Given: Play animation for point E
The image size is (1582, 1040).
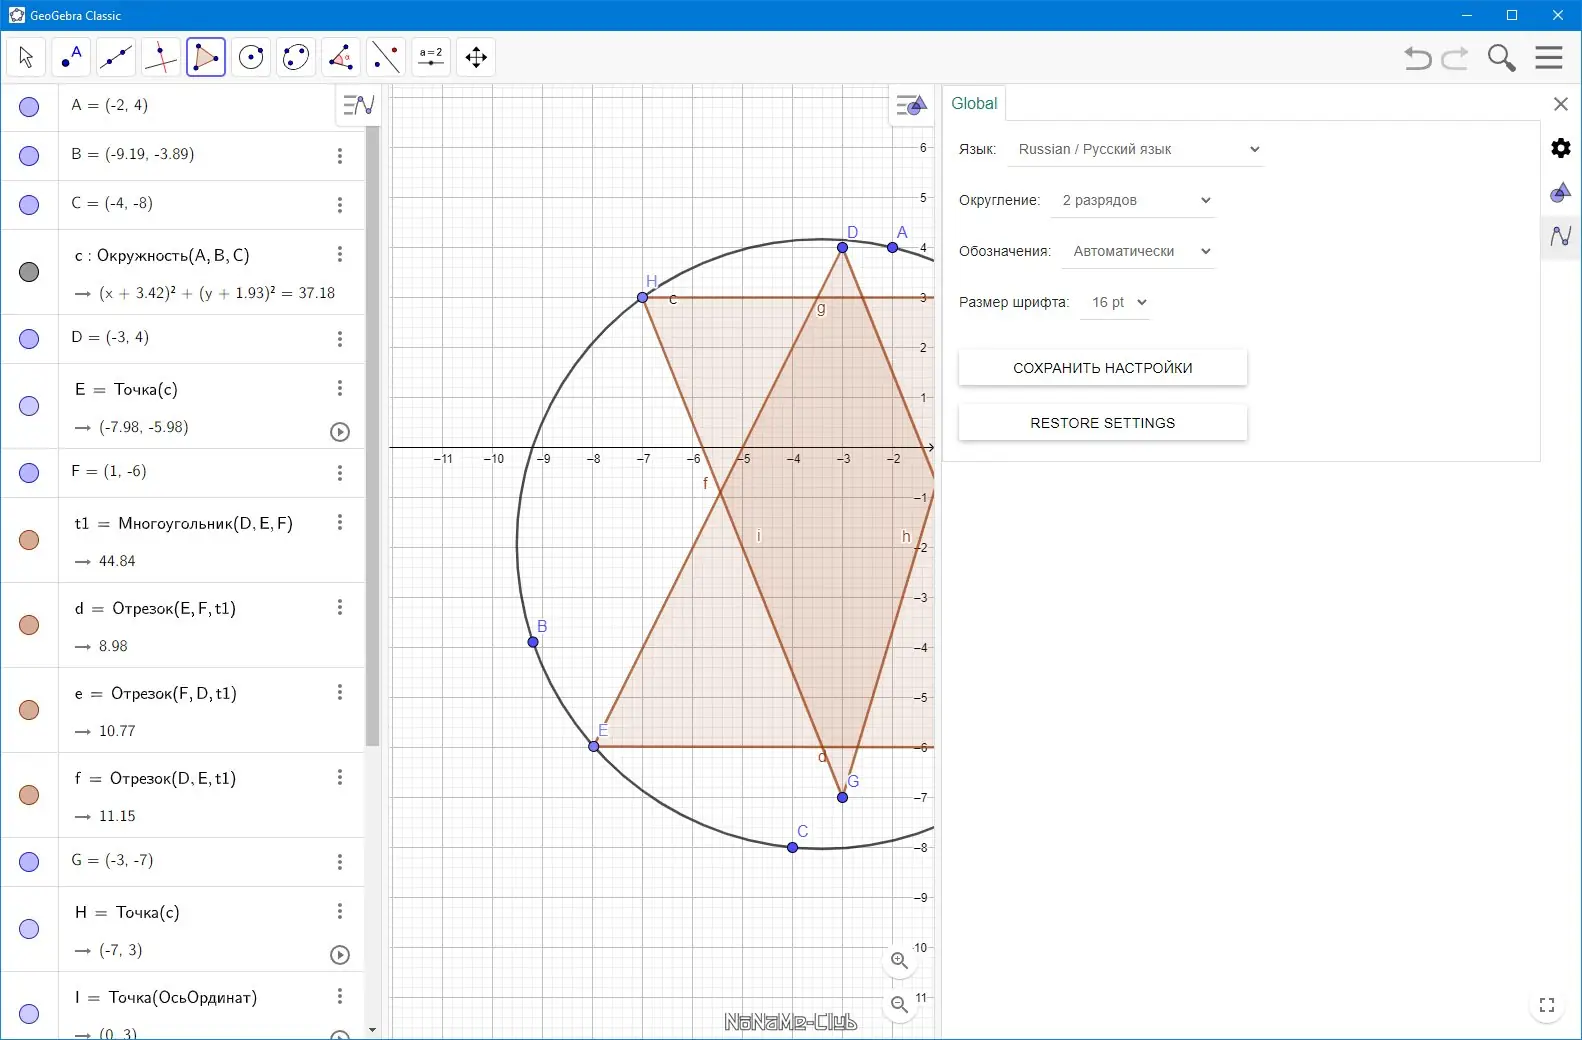Looking at the screenshot, I should 340,432.
